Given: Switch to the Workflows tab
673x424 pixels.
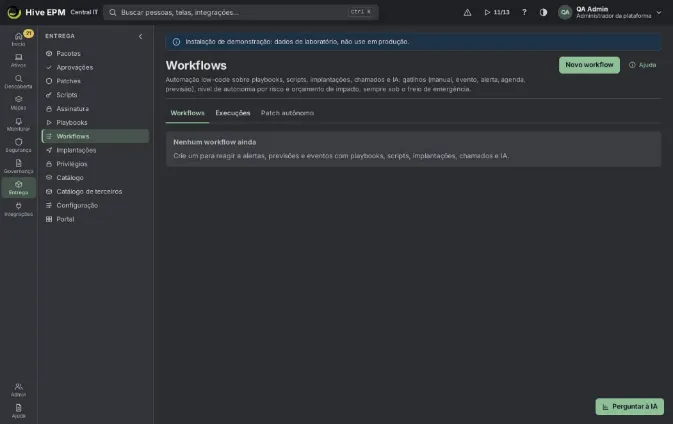Looking at the screenshot, I should (188, 113).
